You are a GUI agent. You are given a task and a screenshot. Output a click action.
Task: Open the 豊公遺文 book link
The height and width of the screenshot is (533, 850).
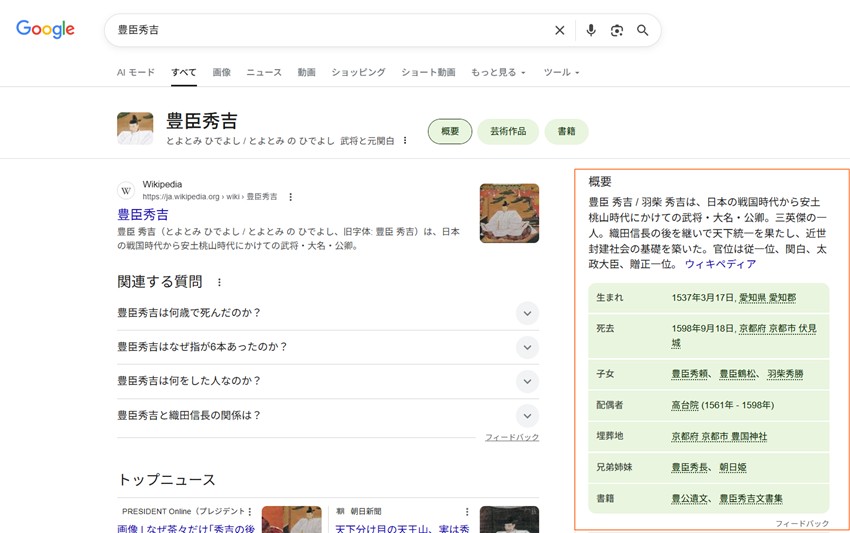690,499
